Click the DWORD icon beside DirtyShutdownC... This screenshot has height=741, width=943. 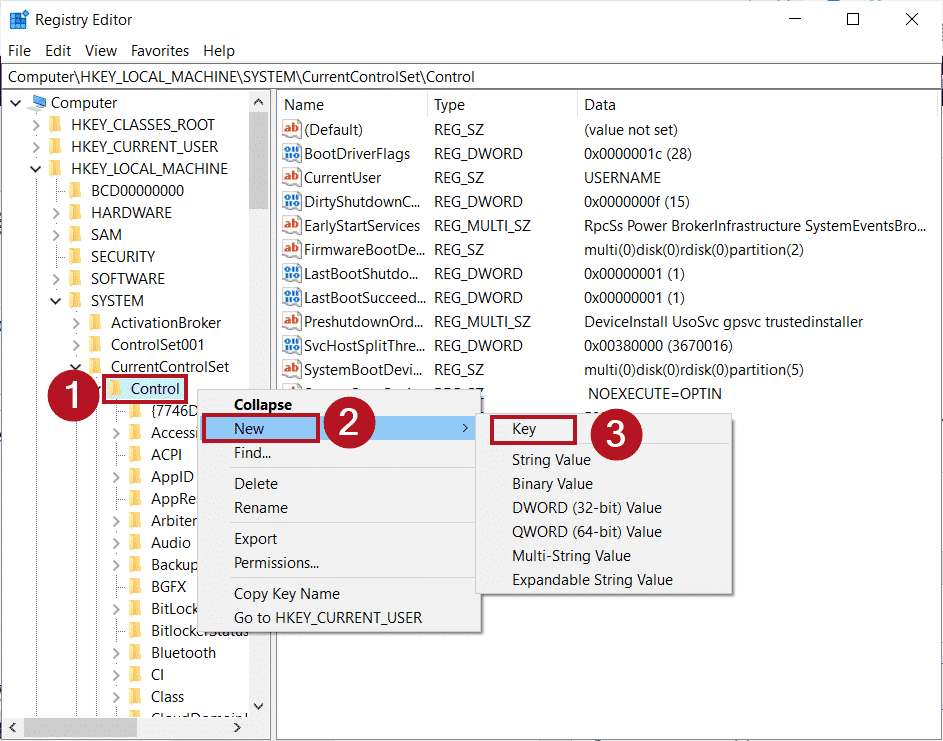pos(292,201)
